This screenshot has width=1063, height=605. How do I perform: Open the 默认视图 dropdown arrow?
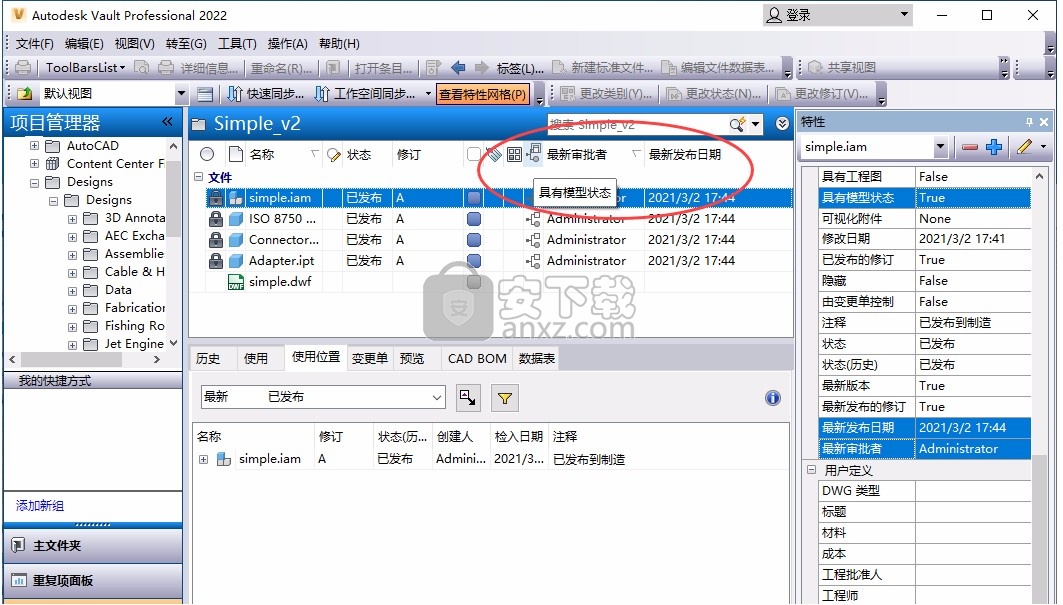click(x=181, y=94)
